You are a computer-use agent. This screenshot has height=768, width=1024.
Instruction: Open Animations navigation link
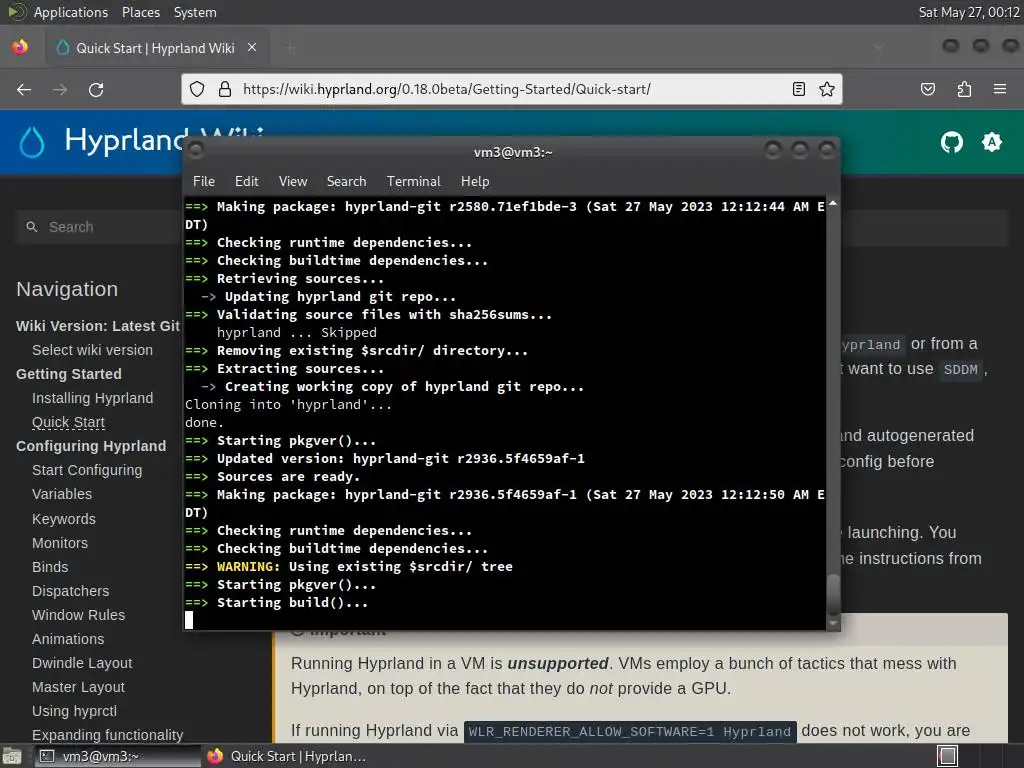tap(68, 639)
